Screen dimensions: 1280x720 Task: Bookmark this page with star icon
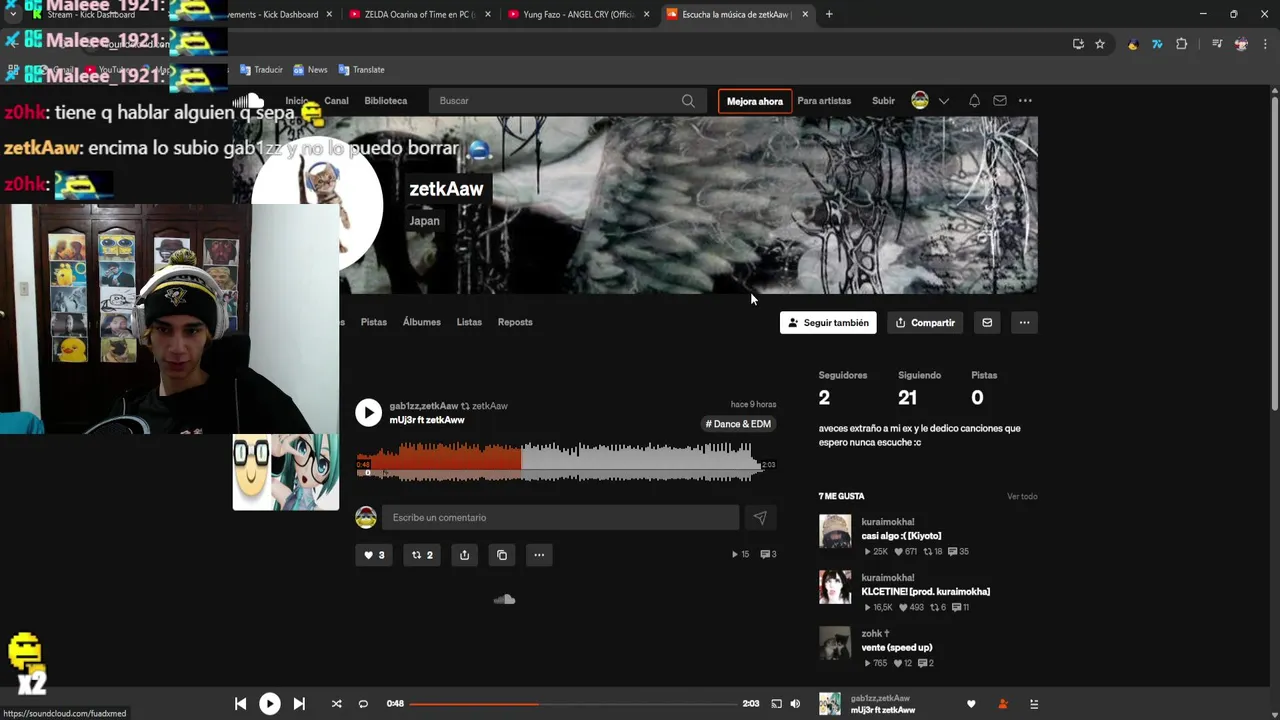pyautogui.click(x=1100, y=44)
